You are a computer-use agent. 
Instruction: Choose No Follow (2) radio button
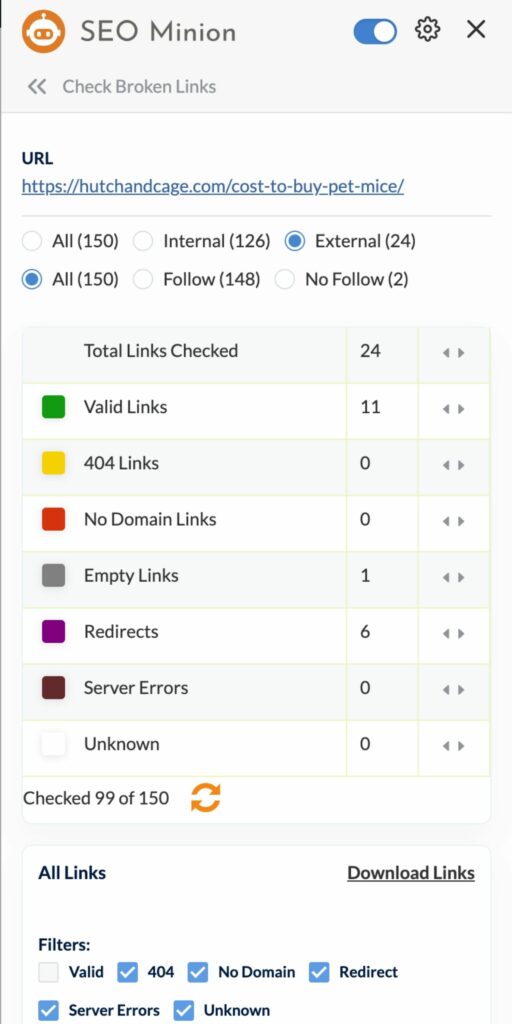point(285,280)
